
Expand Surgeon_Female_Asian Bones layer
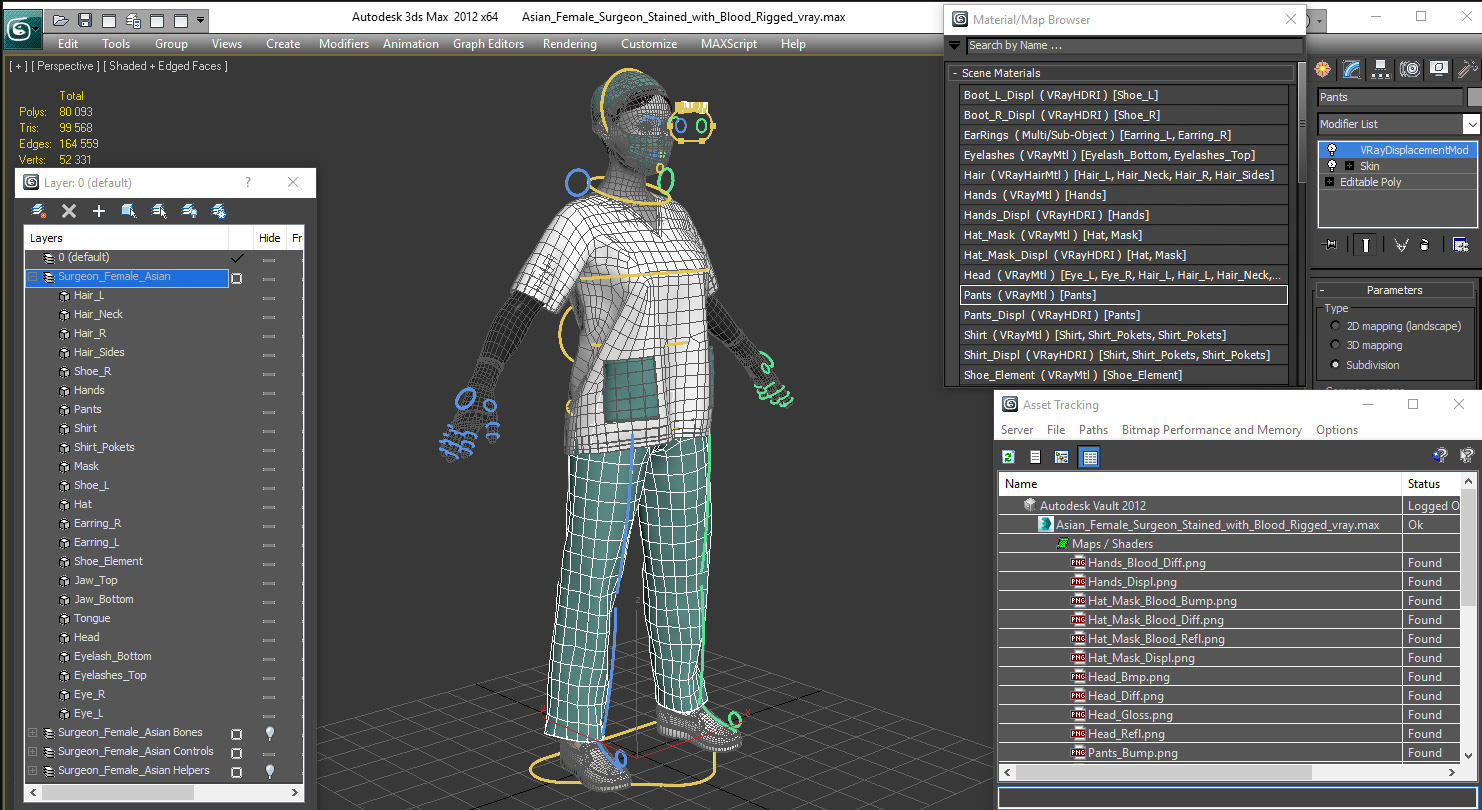pos(32,732)
